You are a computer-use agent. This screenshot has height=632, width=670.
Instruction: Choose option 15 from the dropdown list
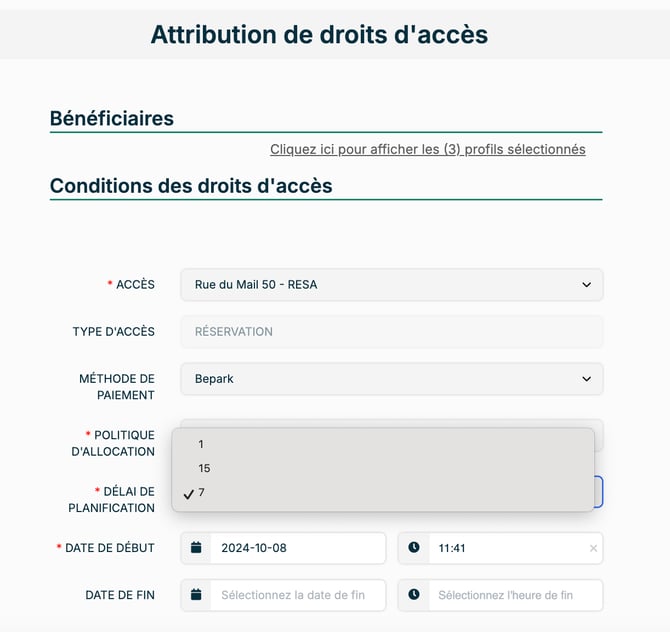click(204, 468)
